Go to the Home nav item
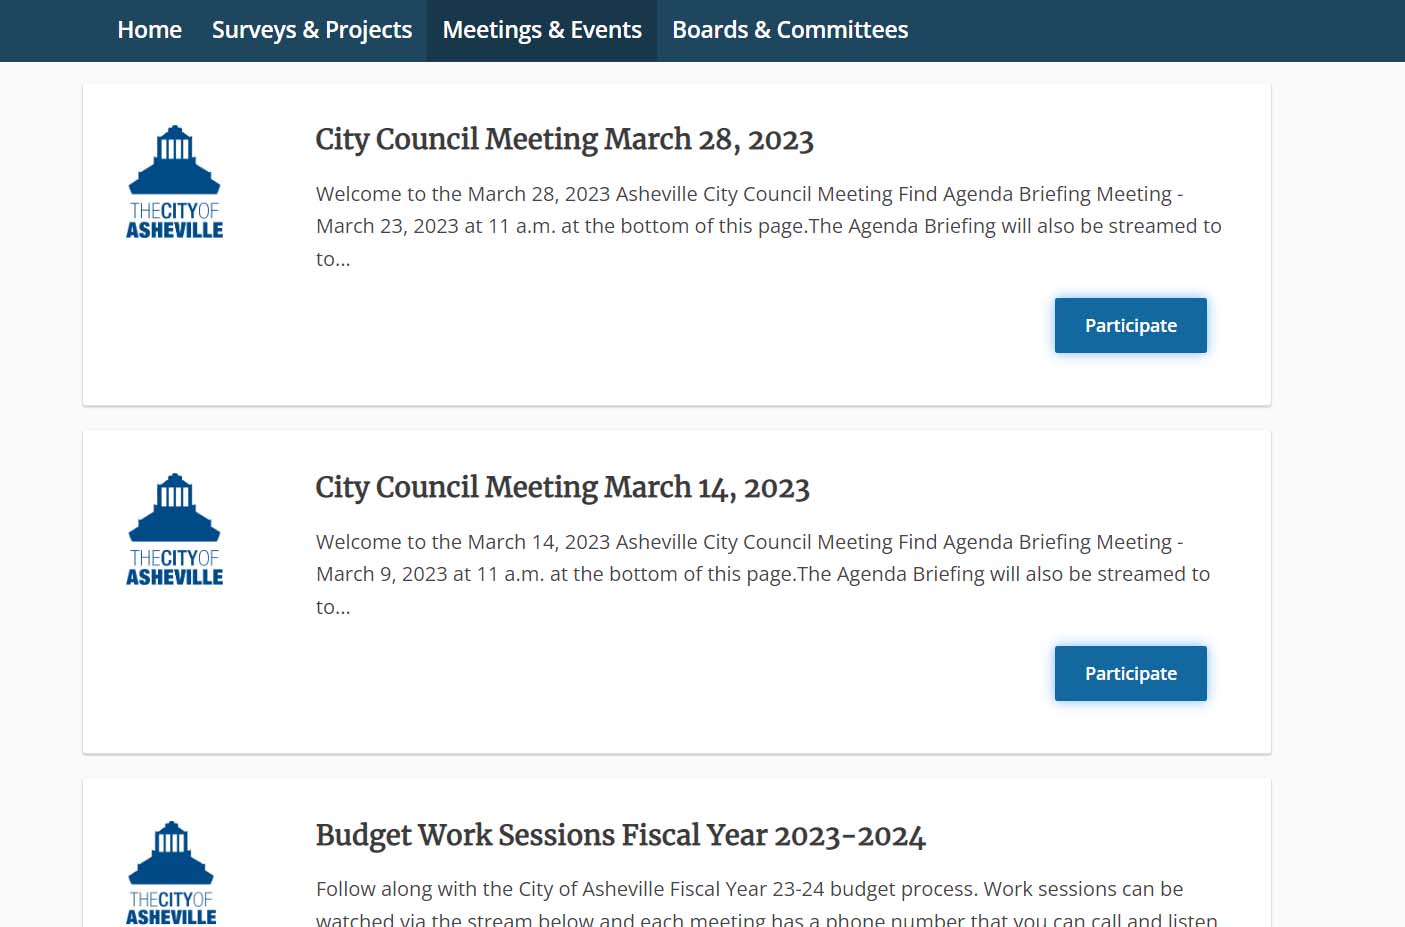This screenshot has height=927, width=1405. 149,30
